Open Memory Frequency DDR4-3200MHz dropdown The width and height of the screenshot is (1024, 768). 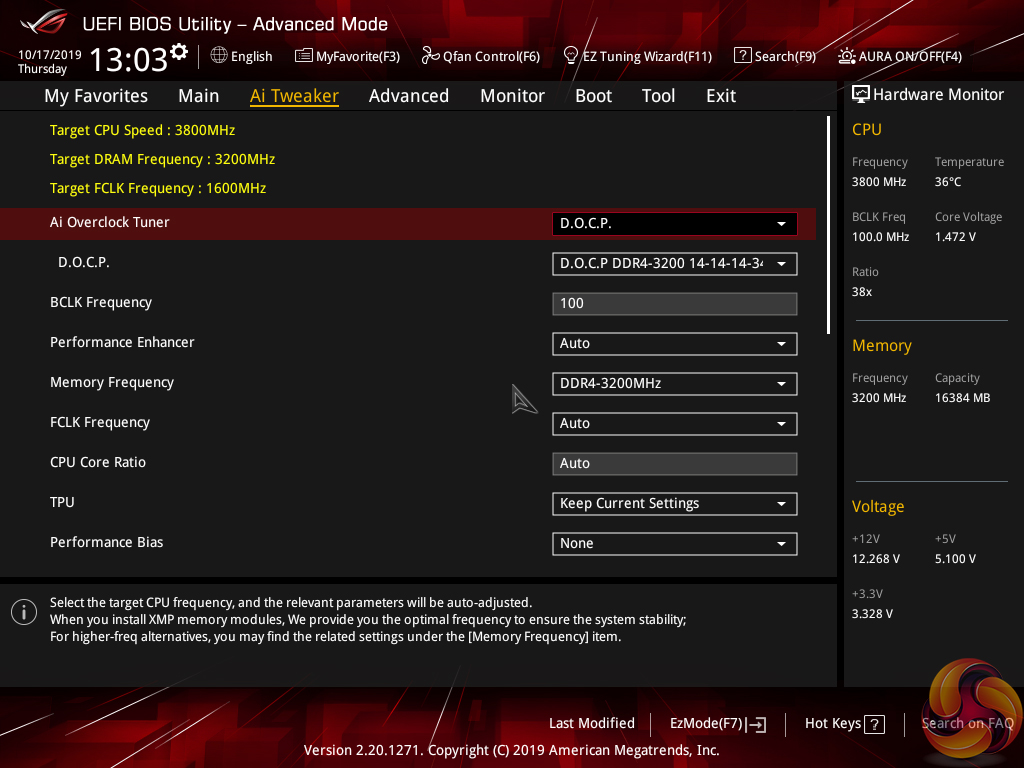coord(675,383)
